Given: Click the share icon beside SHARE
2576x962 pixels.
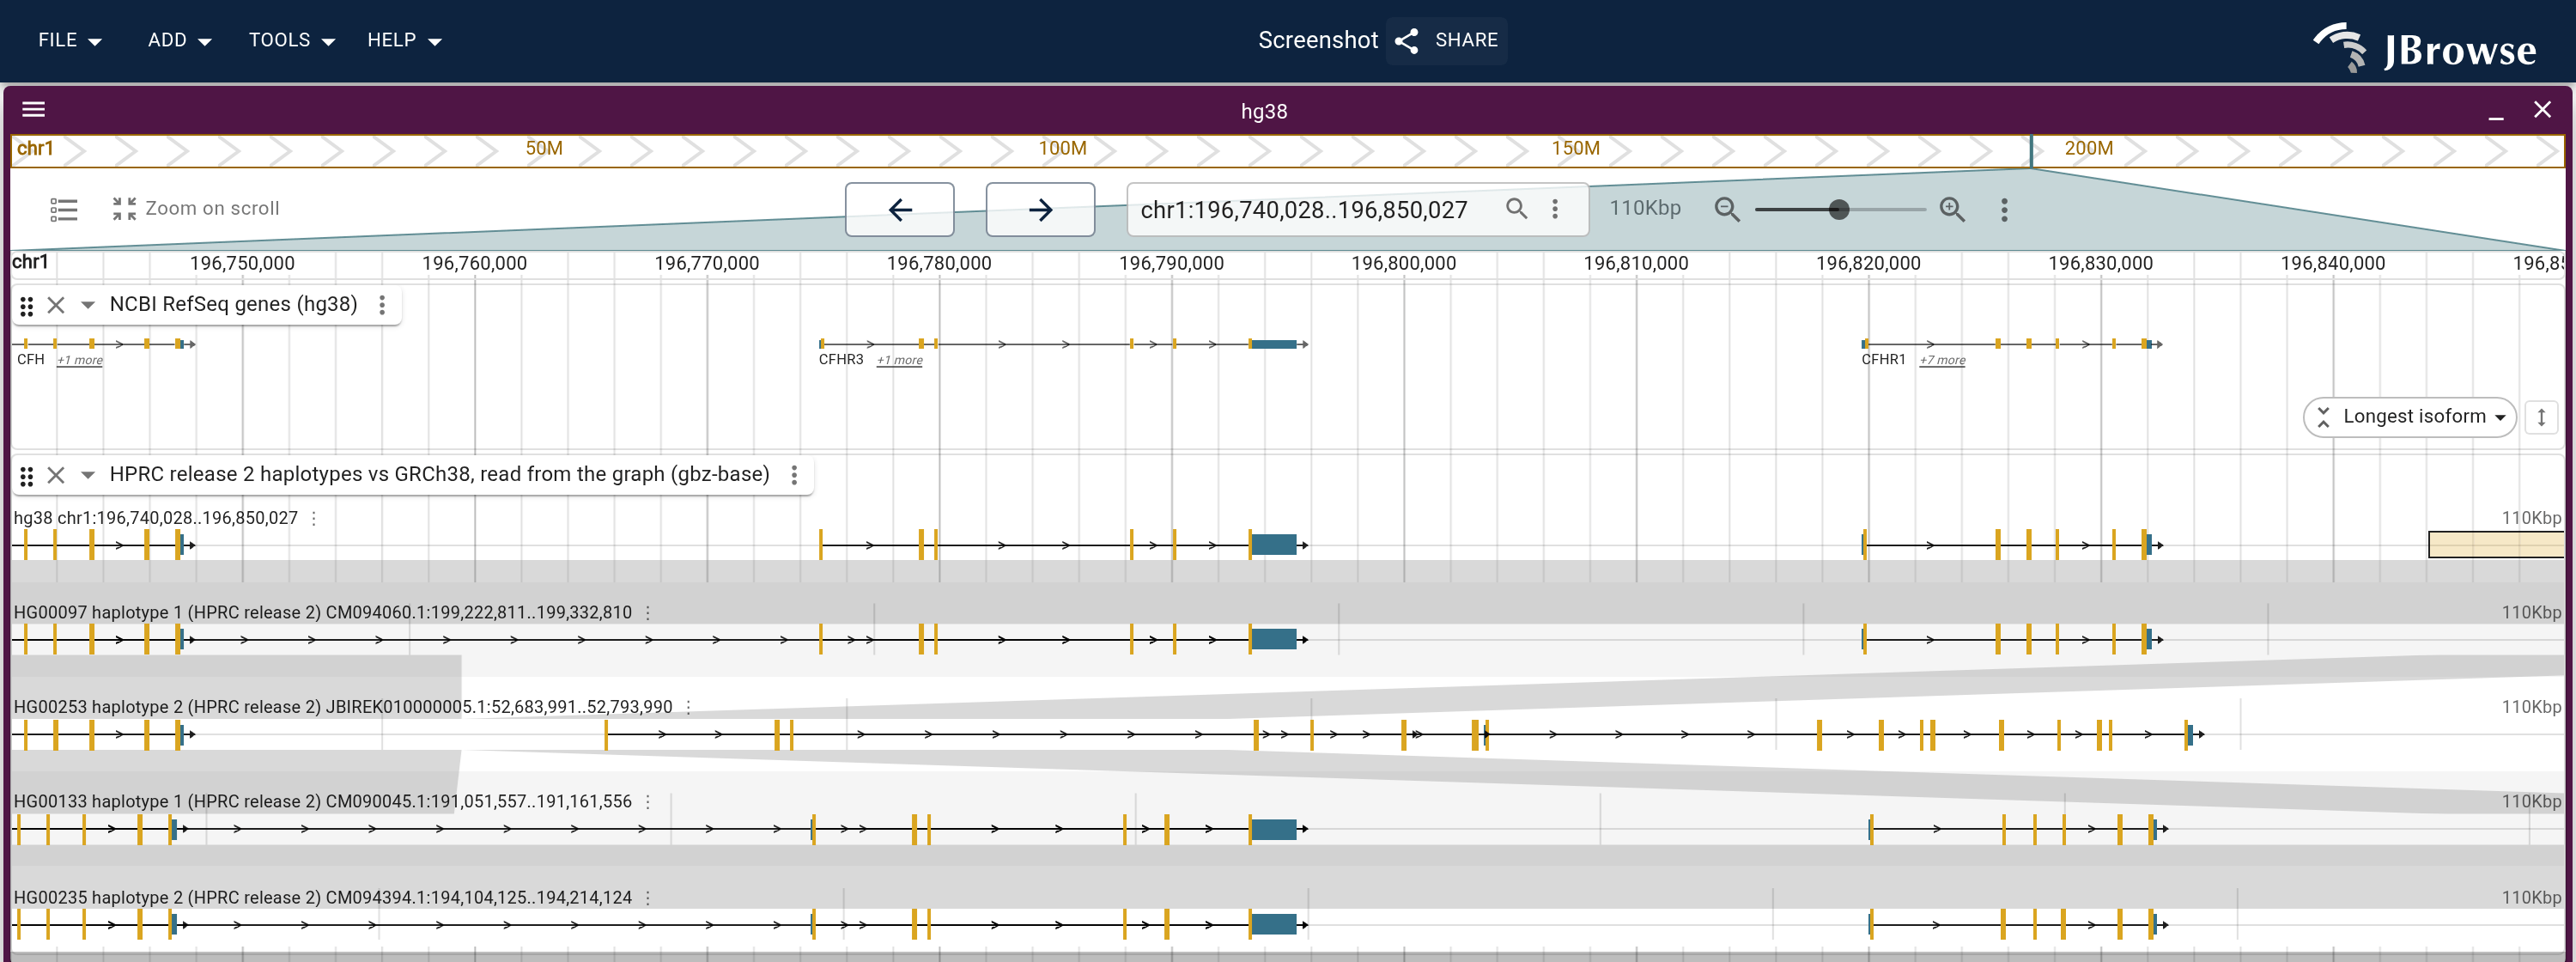Looking at the screenshot, I should click(1406, 40).
